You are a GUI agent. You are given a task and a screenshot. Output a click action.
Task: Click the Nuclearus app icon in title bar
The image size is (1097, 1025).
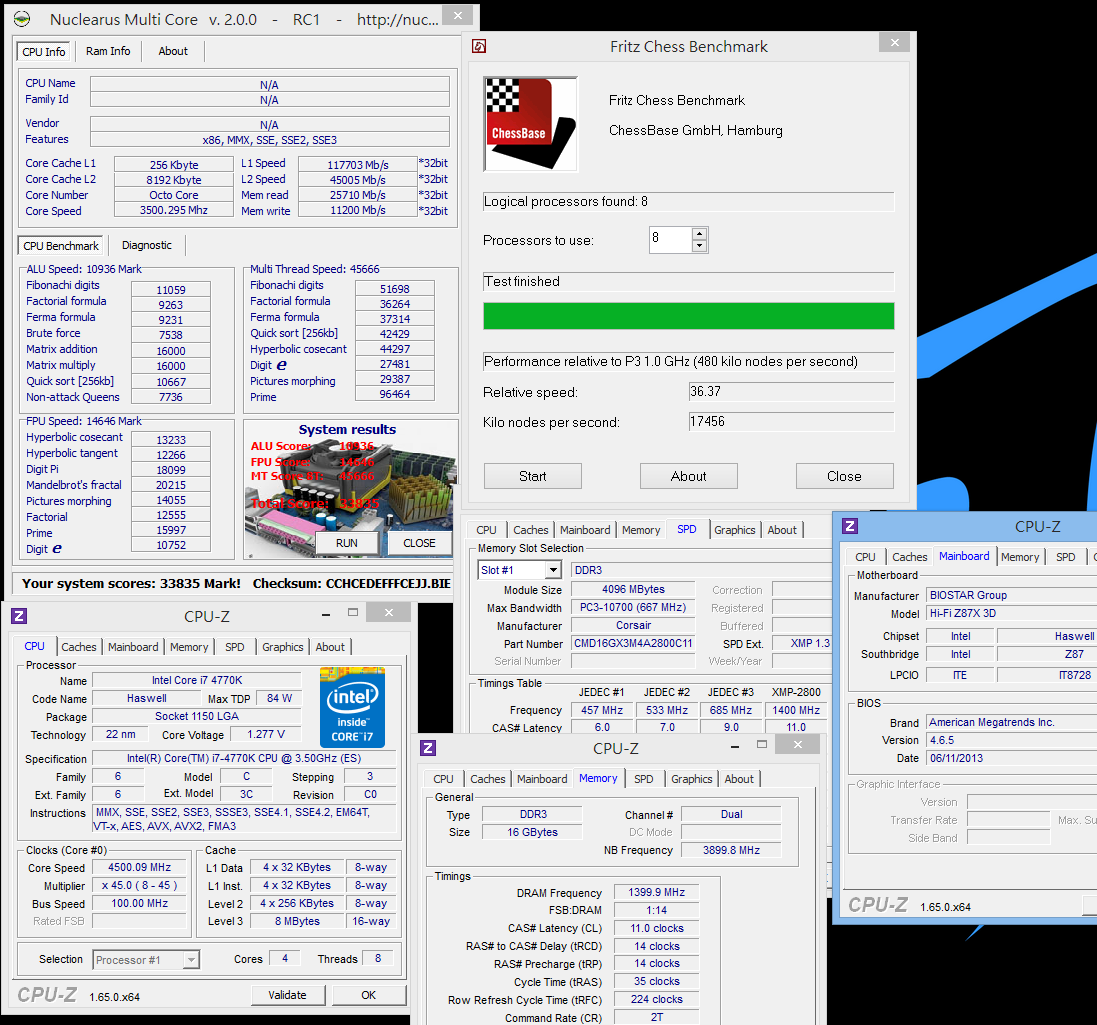(x=22, y=19)
